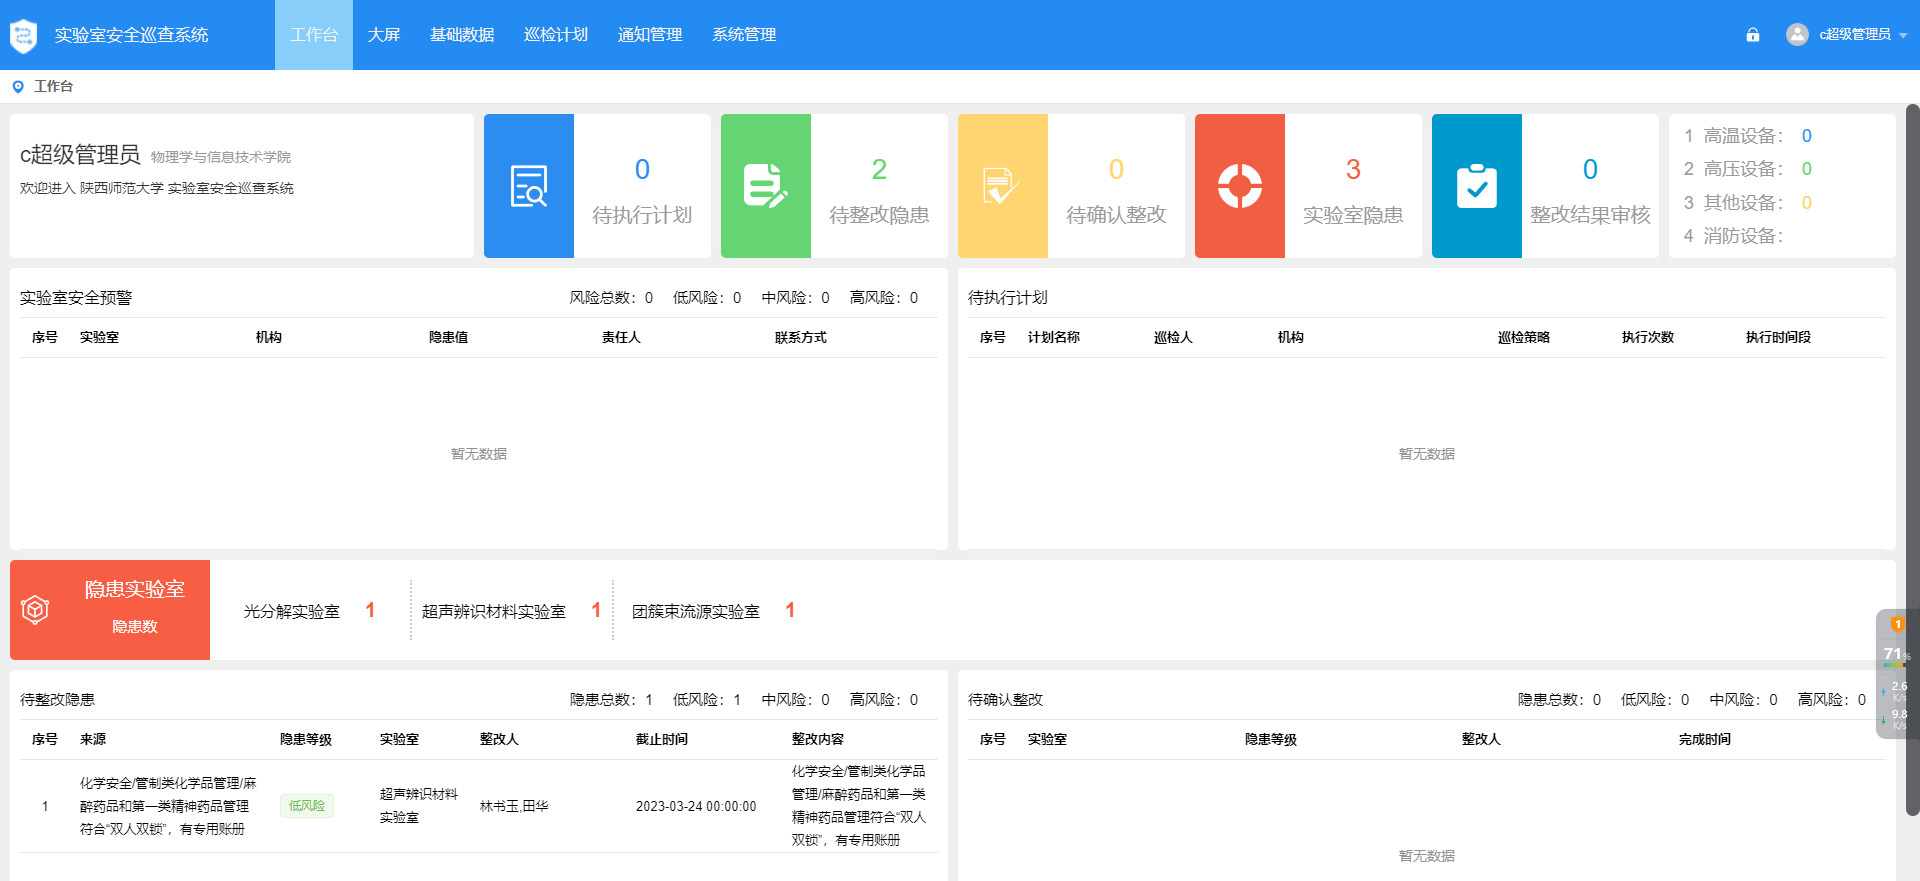The image size is (1920, 881).
Task: Click the 待执行计划 count 0
Action: tap(642, 169)
